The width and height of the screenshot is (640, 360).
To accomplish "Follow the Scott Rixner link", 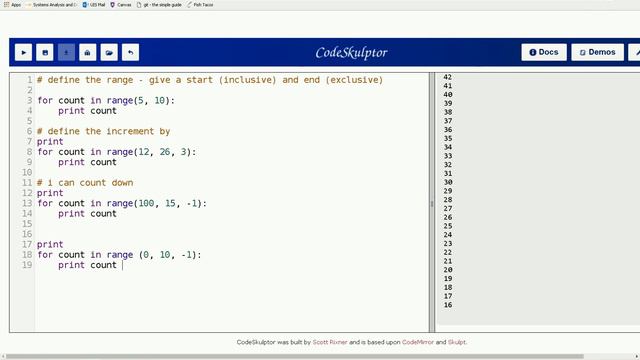I will [330, 342].
